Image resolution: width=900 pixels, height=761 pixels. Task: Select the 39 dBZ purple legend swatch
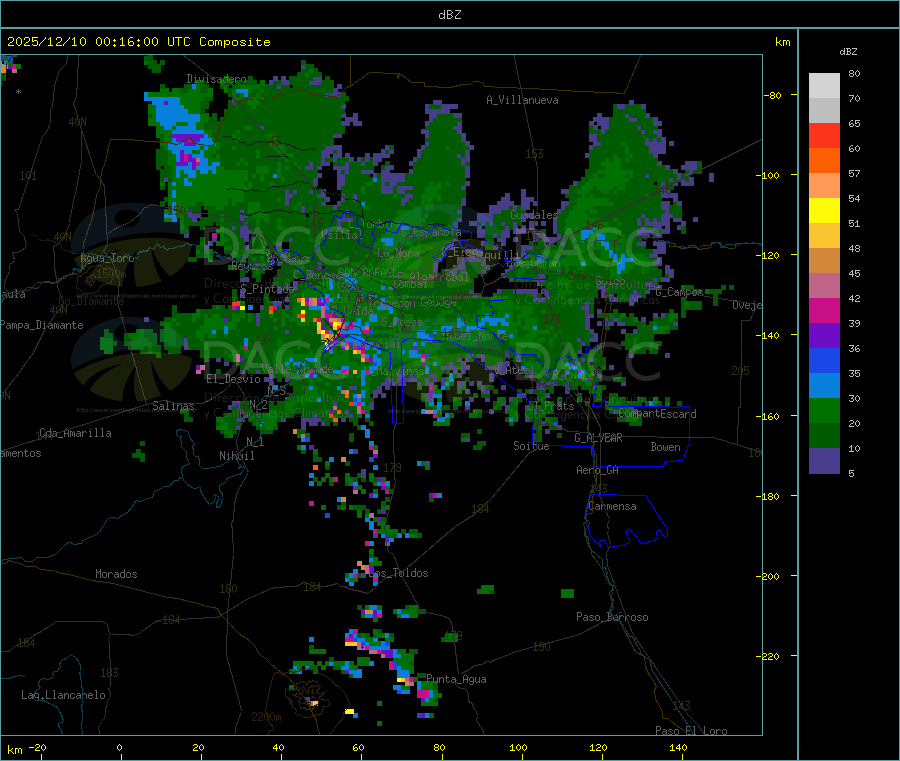(824, 336)
